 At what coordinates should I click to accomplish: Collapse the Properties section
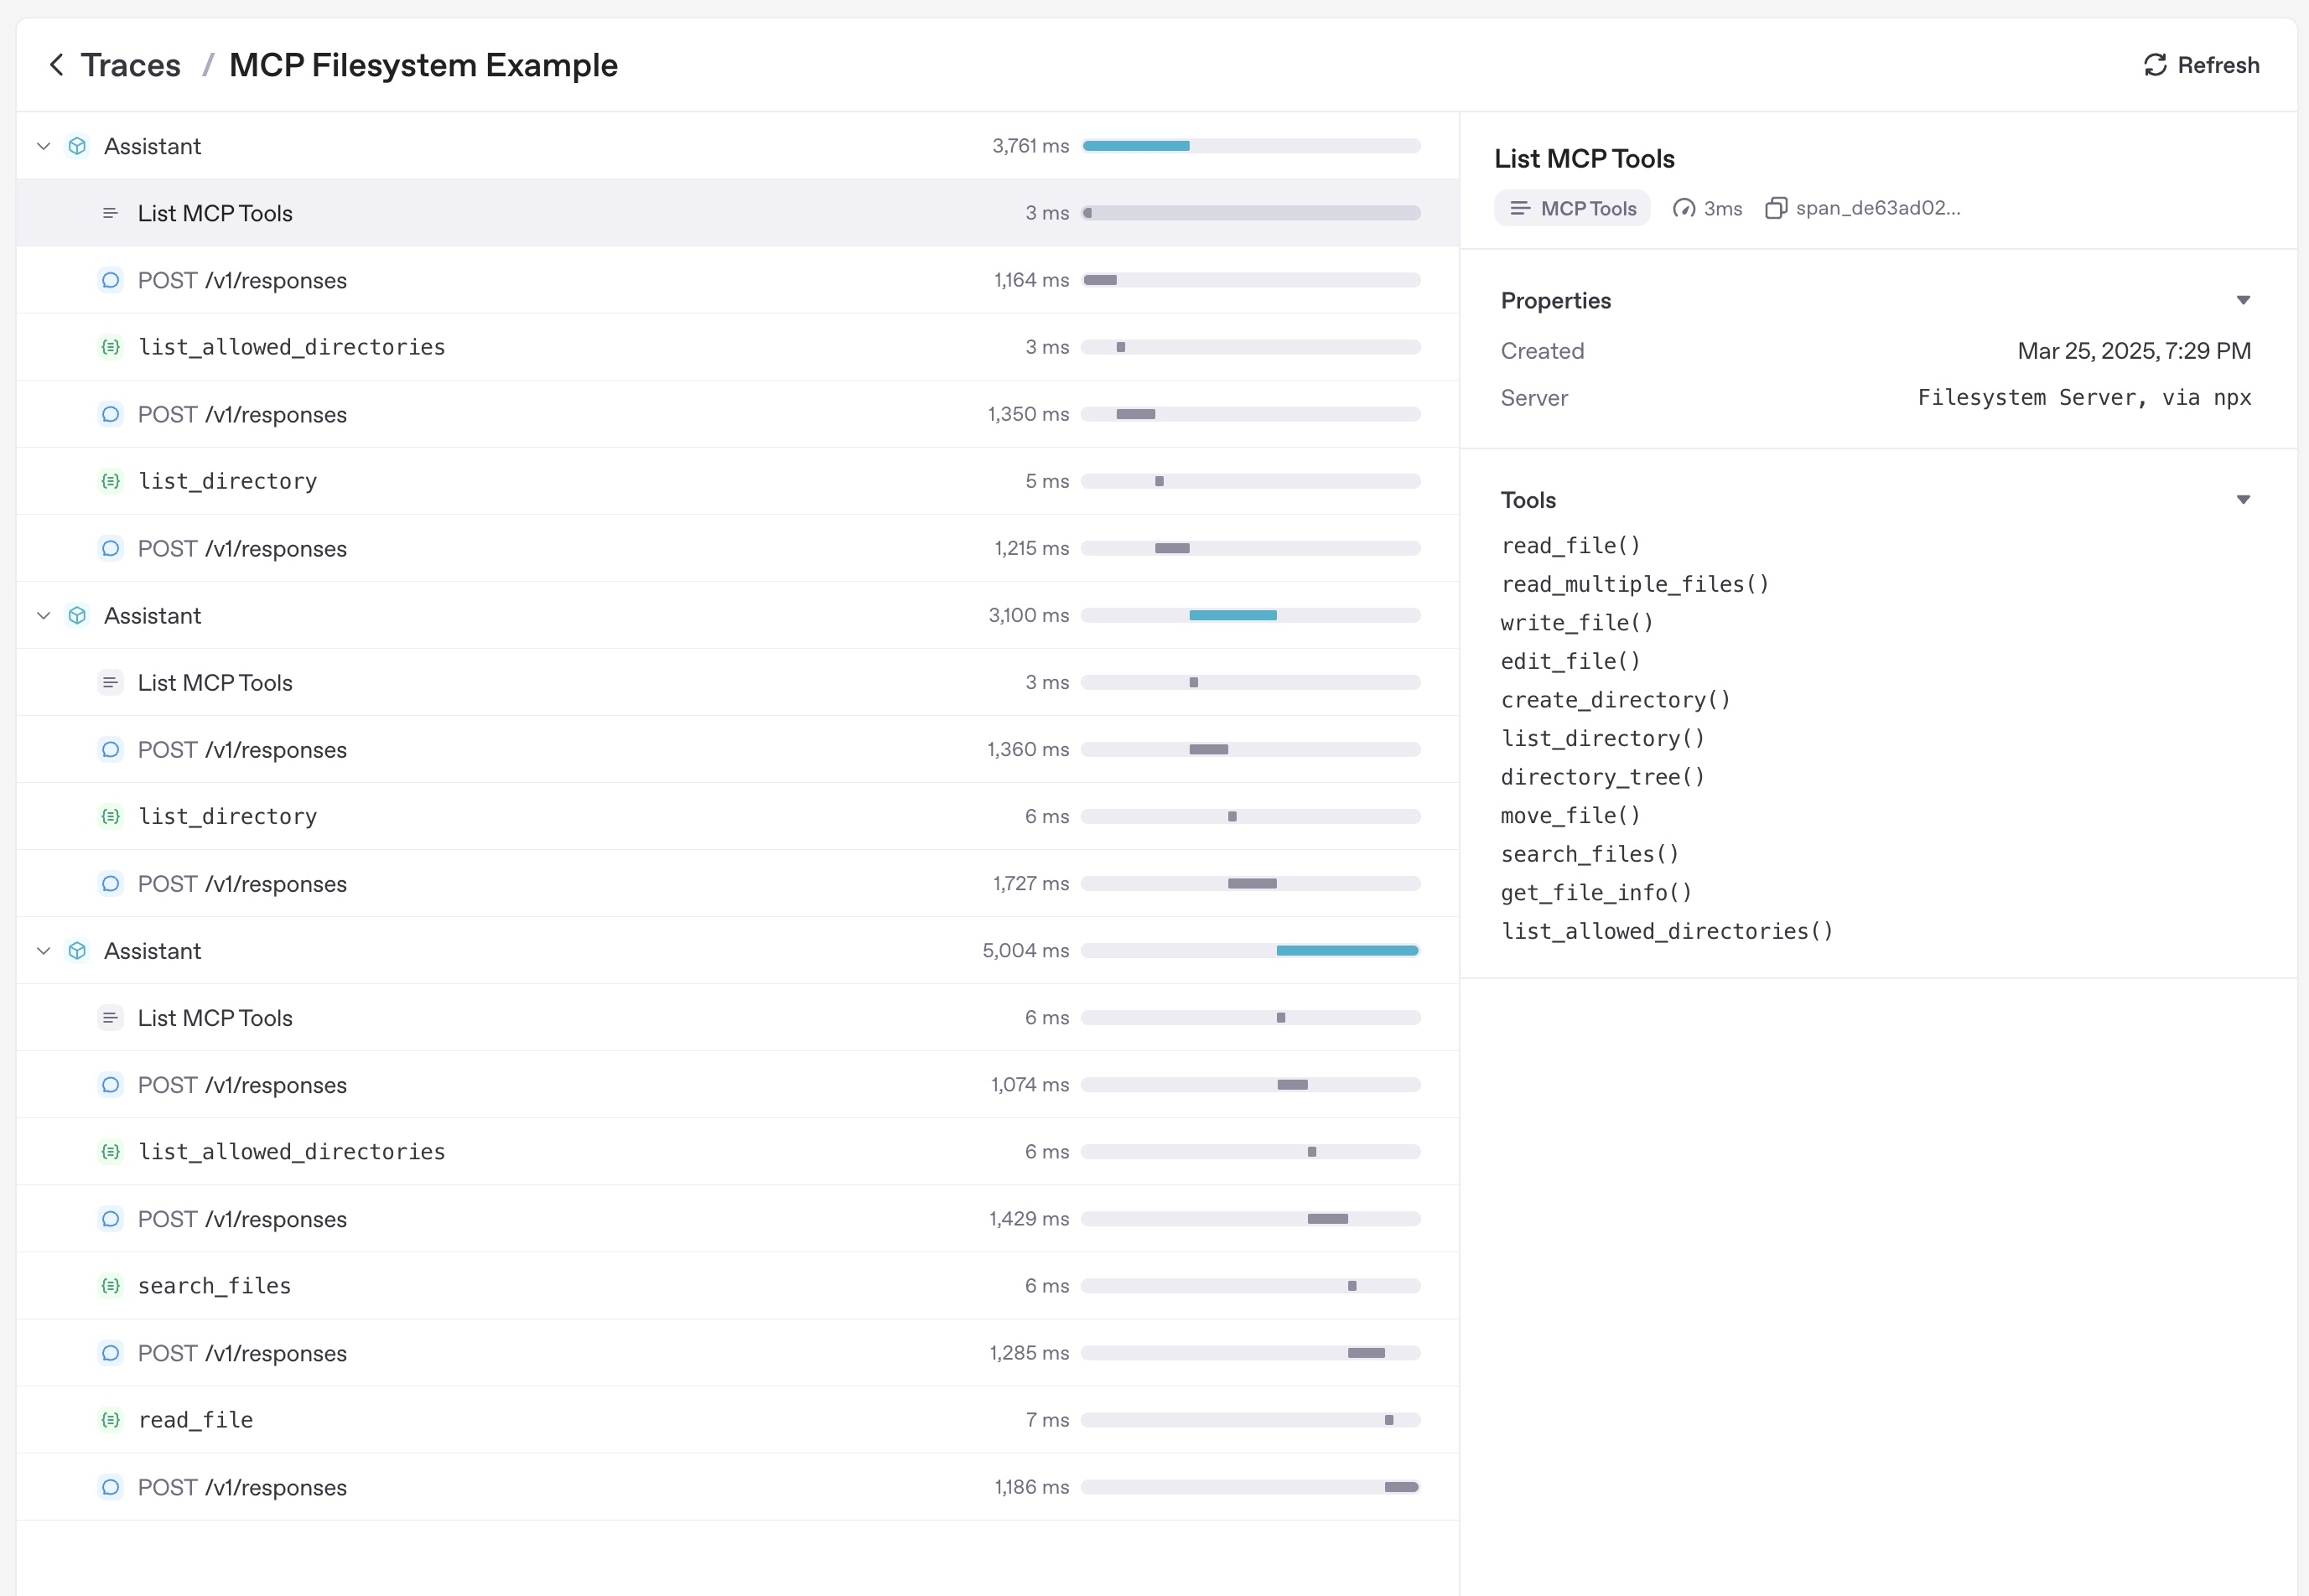point(2243,300)
